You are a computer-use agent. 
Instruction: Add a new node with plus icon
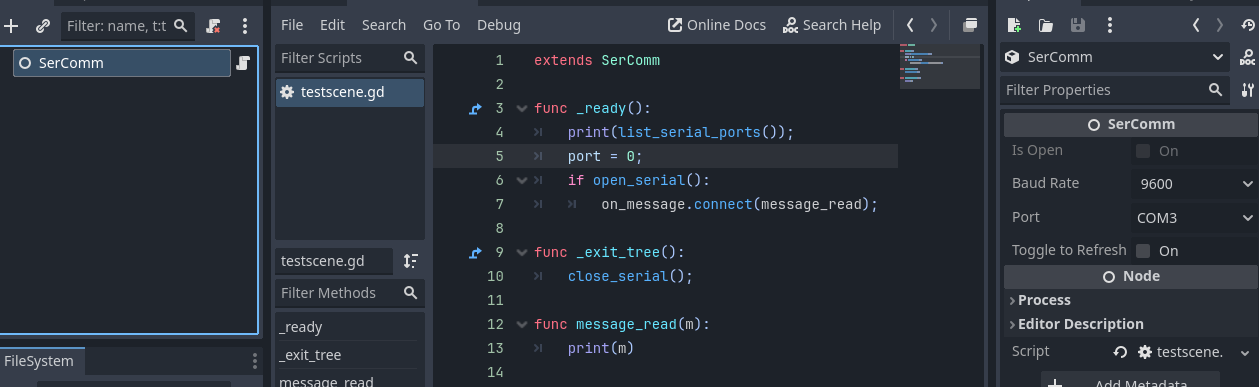point(12,26)
